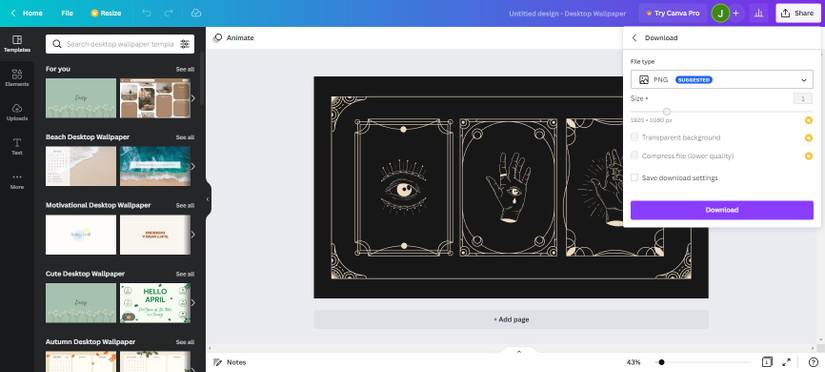825x372 pixels.
Task: Open the help question mark icon
Action: (x=813, y=362)
